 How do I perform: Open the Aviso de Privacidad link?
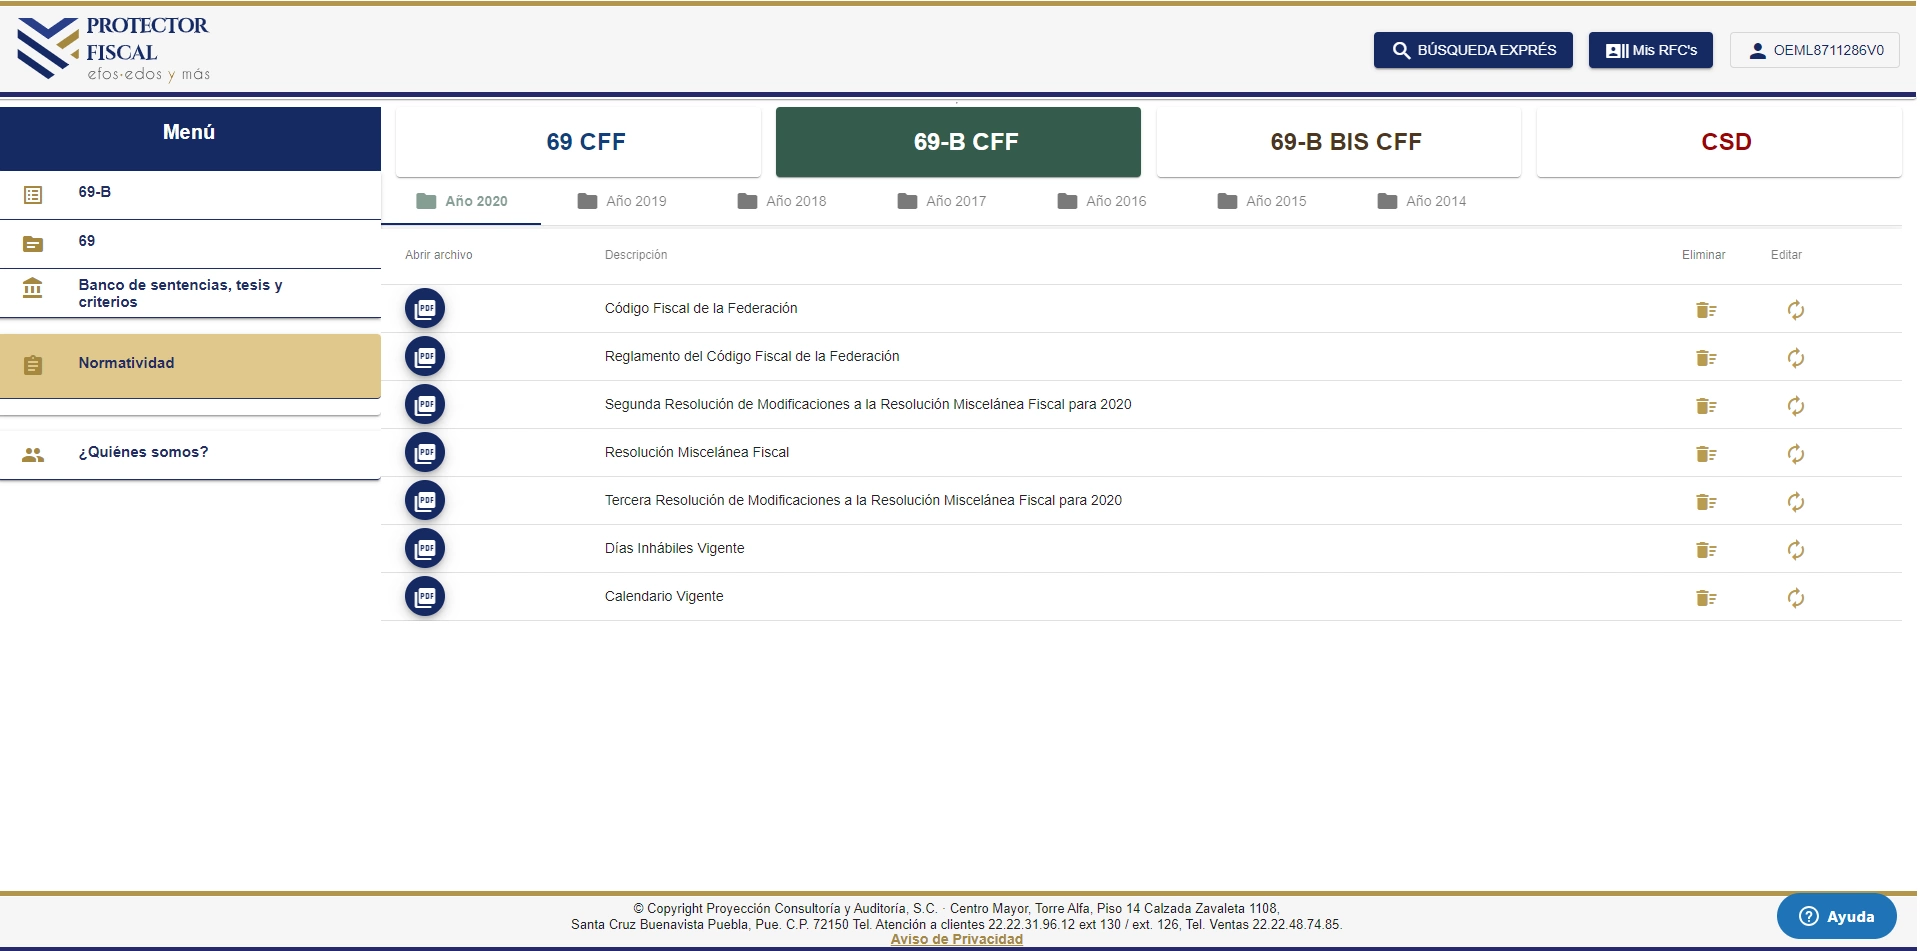(956, 939)
